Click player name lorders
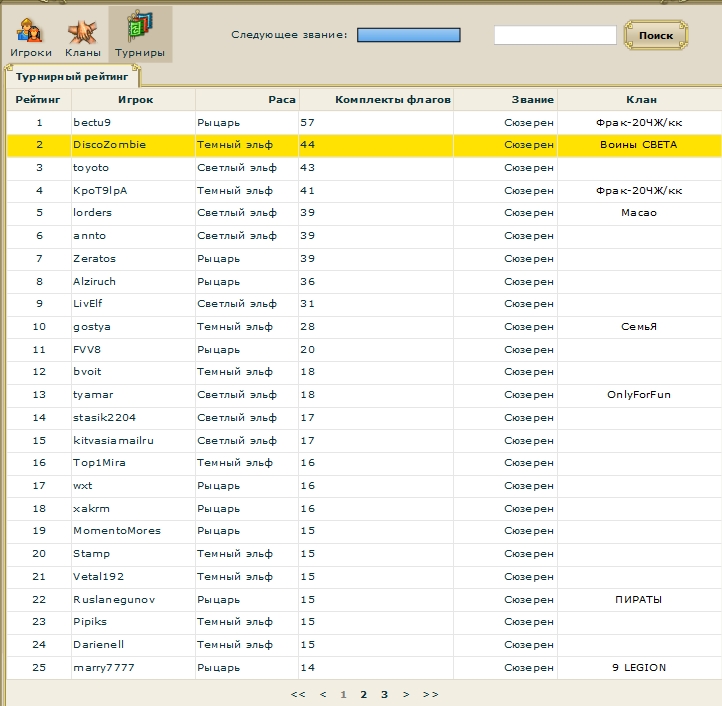 (93, 213)
